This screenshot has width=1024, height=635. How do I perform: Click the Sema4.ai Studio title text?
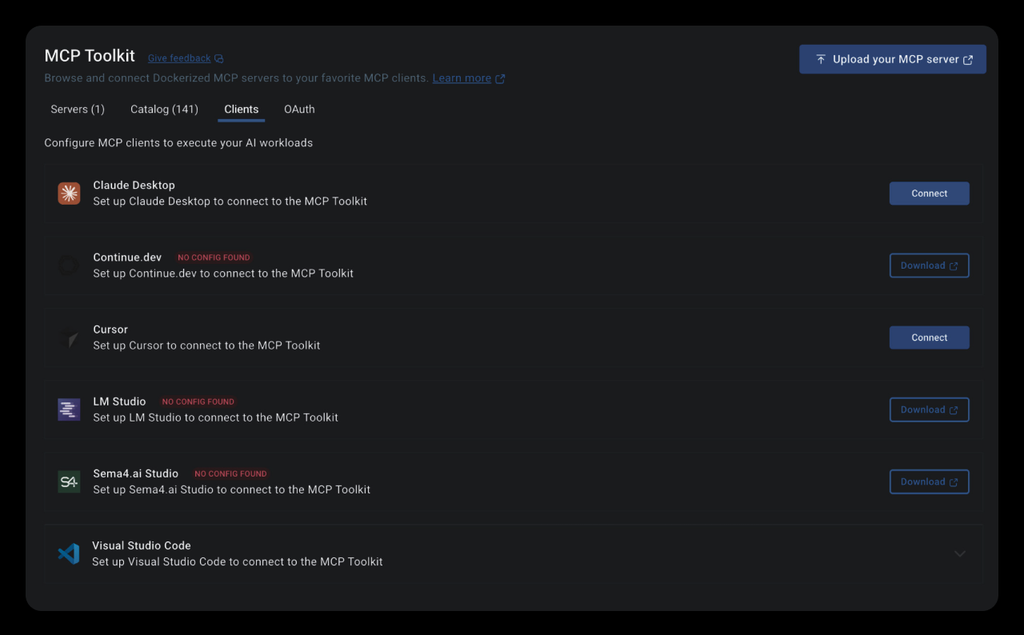coord(135,474)
